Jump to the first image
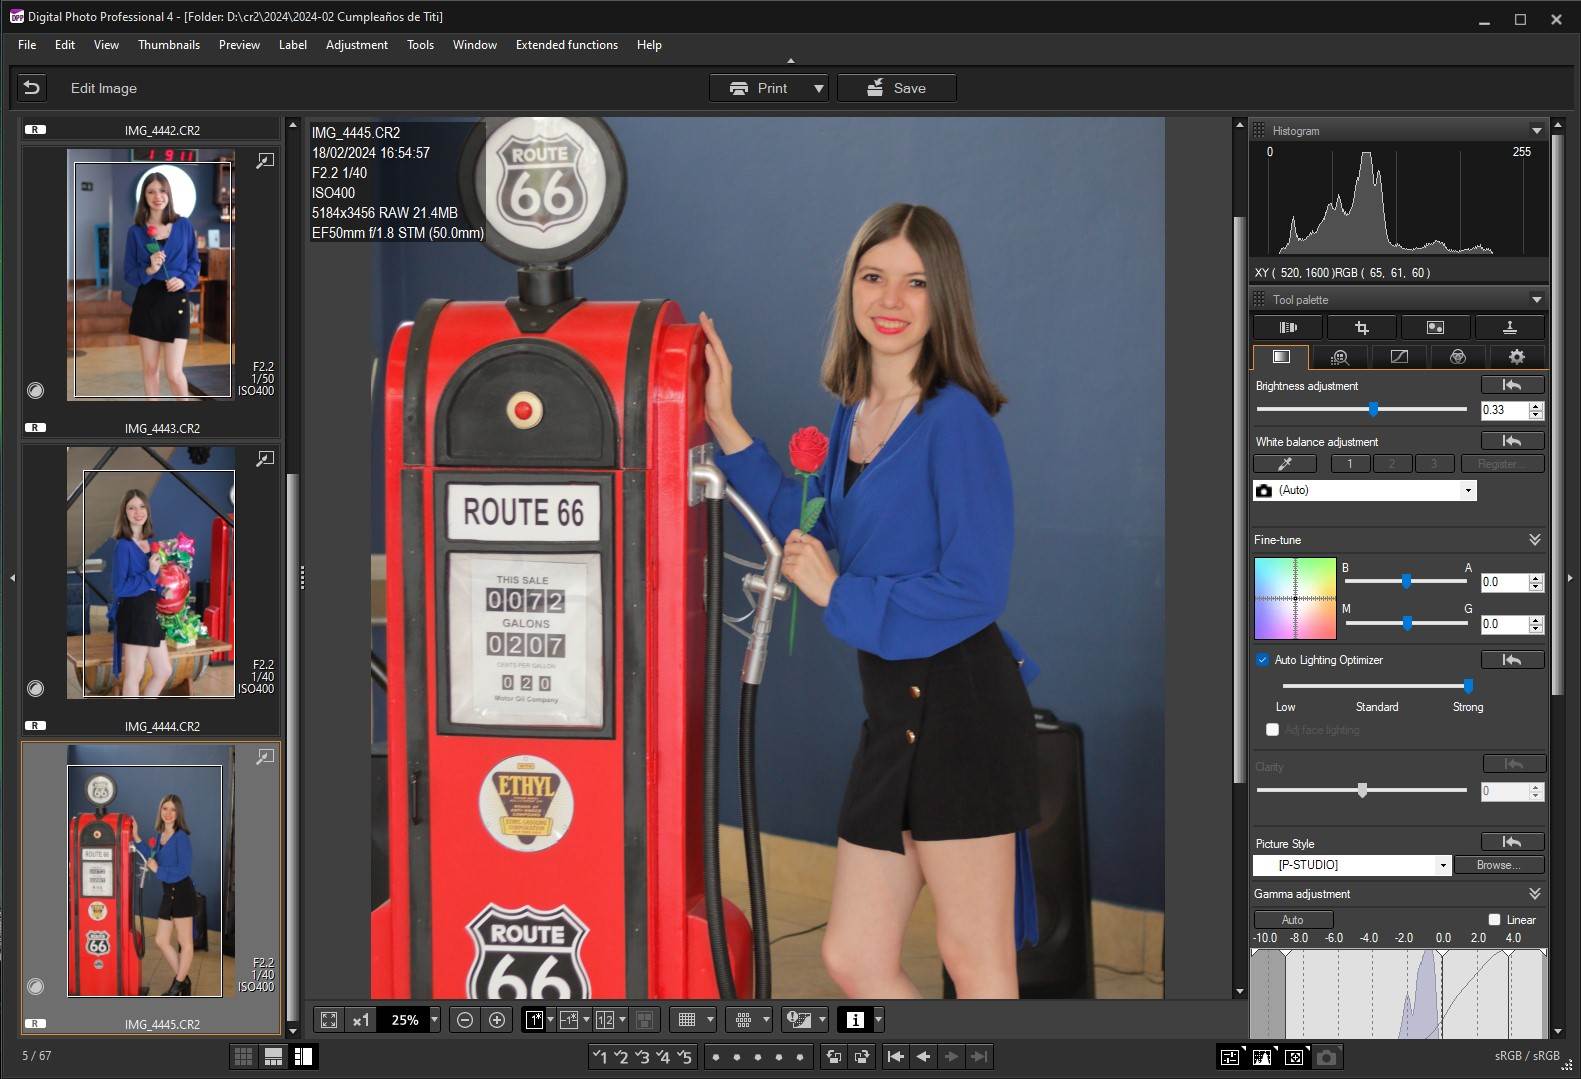This screenshot has height=1079, width=1581. [896, 1056]
